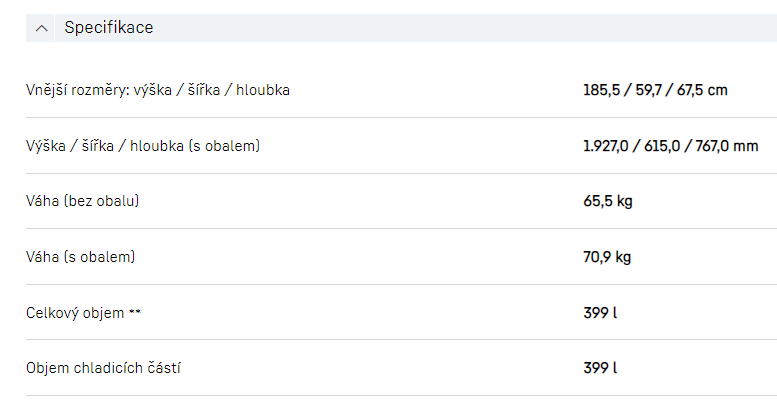Viewport: 777px width, 406px height.
Task: Select the Váha (s obalem) label
Action: [80, 257]
